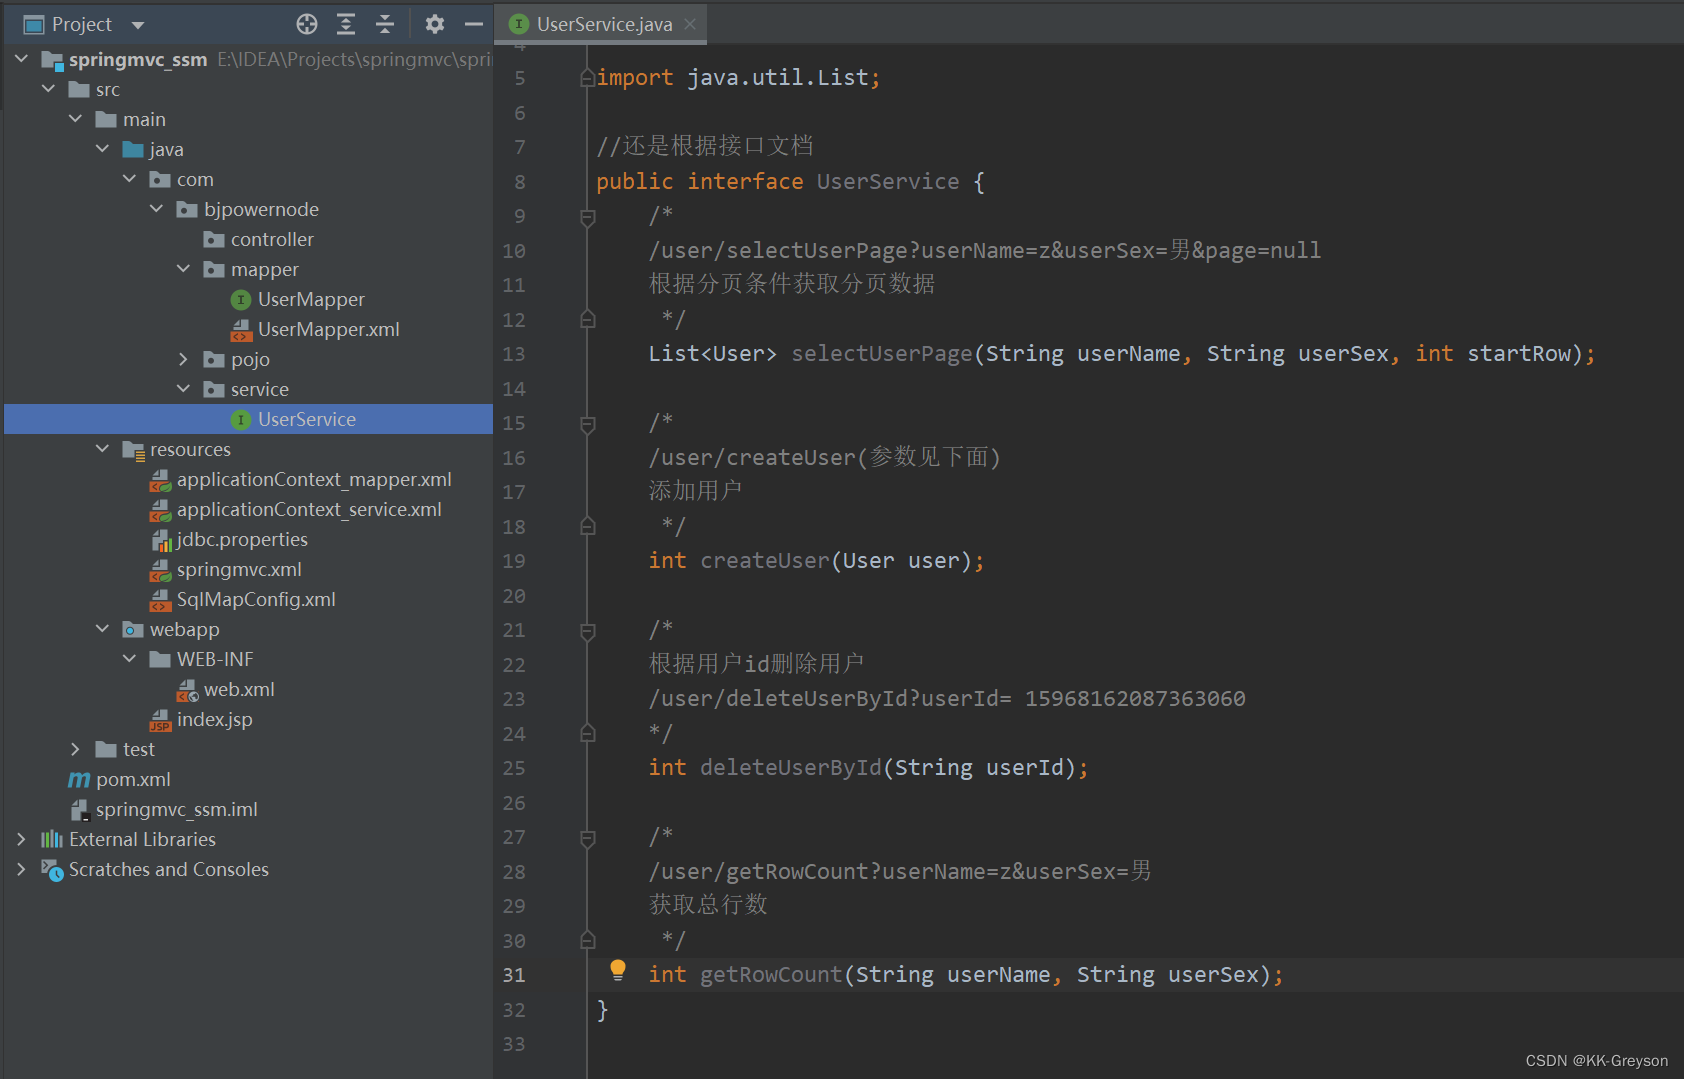
Task: Click the springmvc.xml Spring config icon
Action: [x=160, y=569]
